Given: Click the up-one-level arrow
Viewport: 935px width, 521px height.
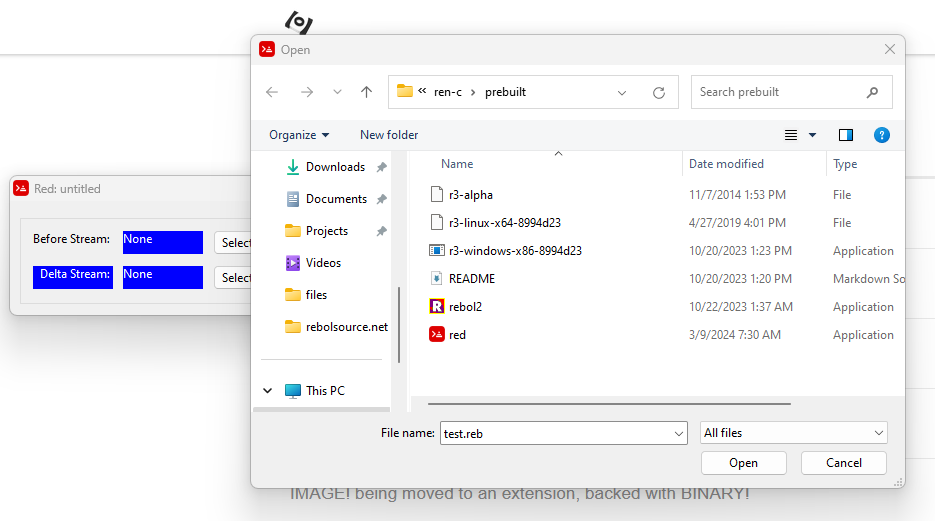Looking at the screenshot, I should [366, 92].
